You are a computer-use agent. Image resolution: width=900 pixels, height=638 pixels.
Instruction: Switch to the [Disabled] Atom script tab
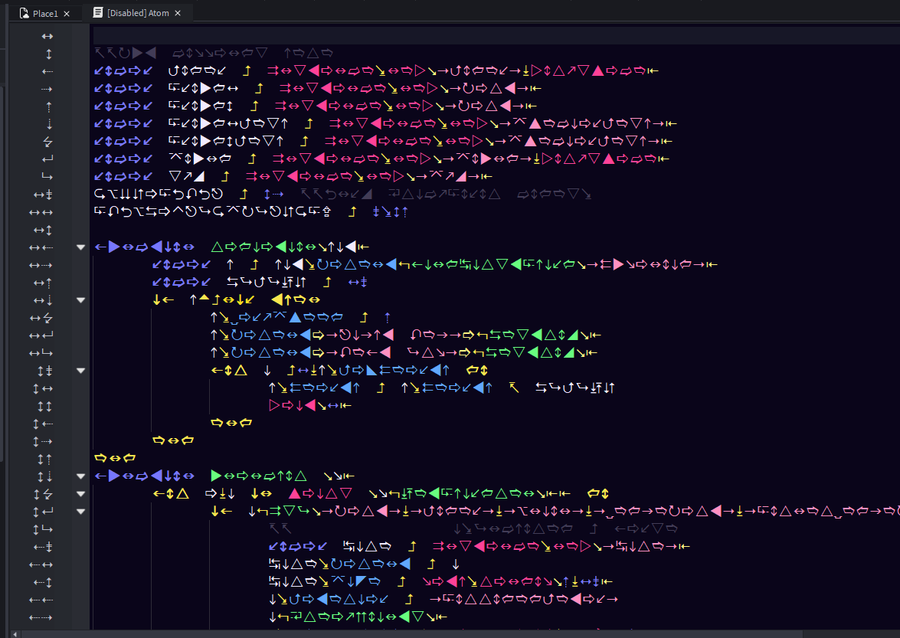click(x=138, y=13)
